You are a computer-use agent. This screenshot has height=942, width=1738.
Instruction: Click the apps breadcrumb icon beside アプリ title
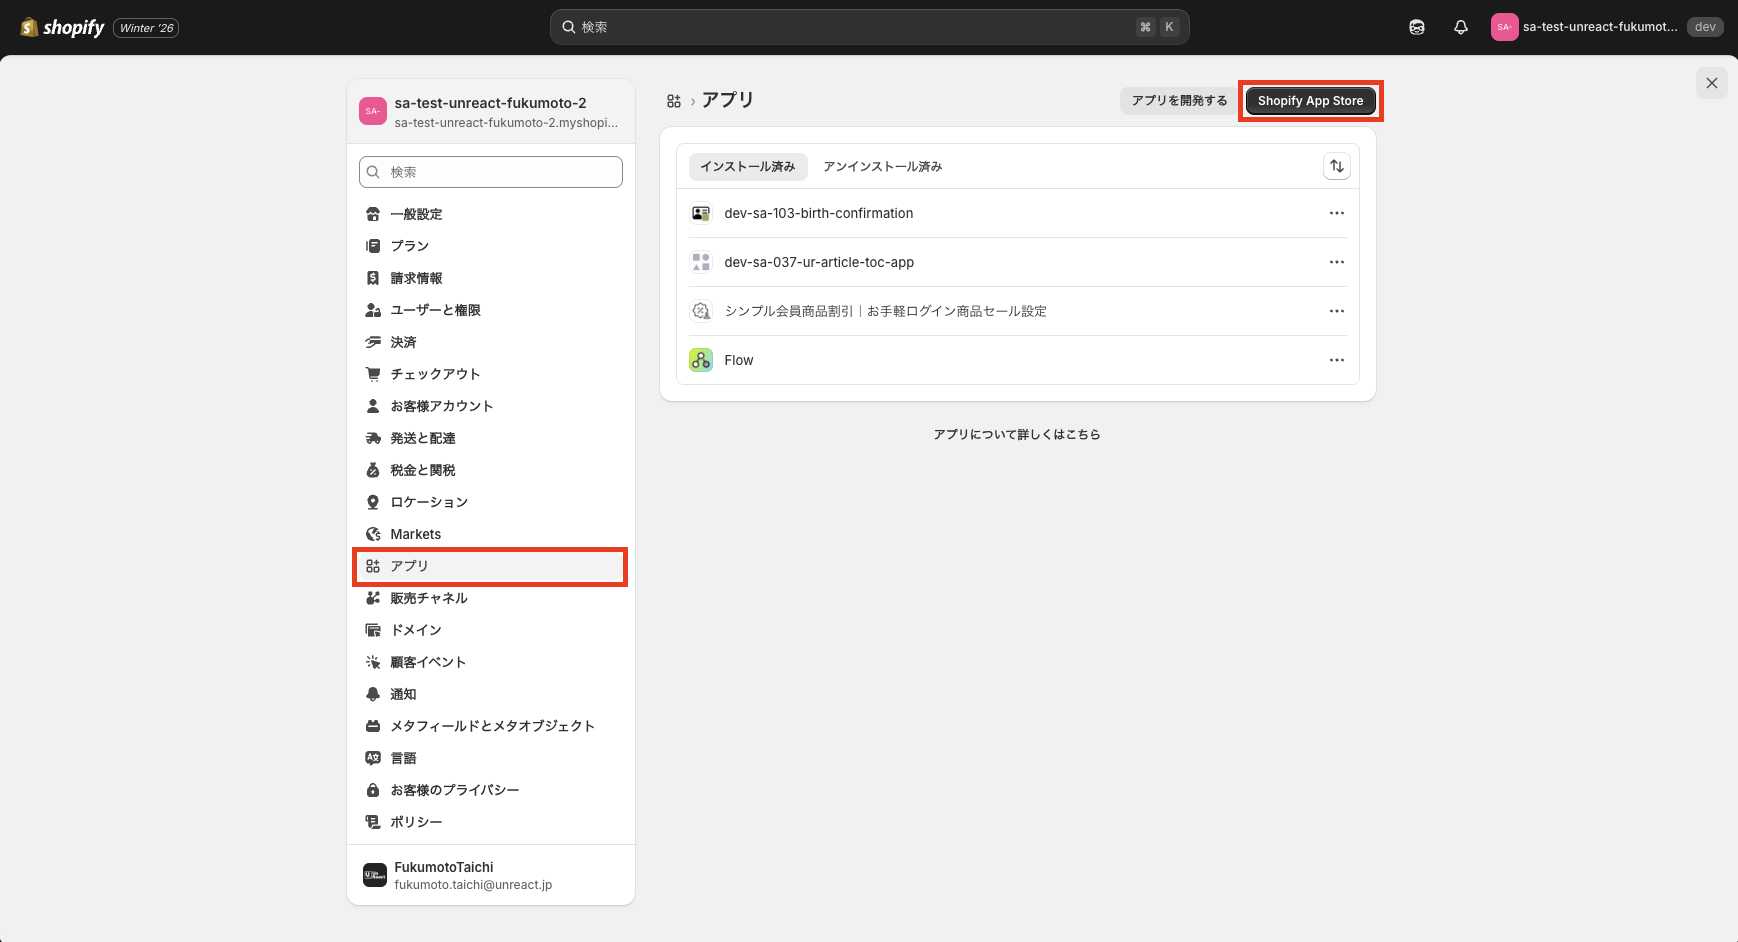tap(674, 101)
